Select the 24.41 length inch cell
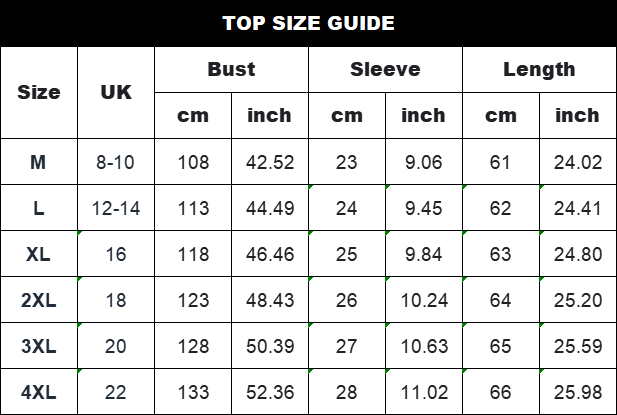 pyautogui.click(x=578, y=208)
